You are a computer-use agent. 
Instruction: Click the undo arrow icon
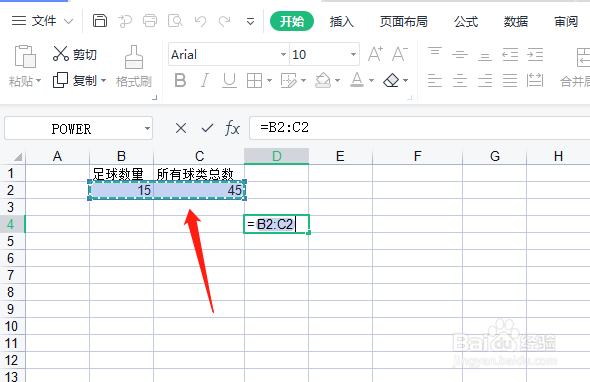pyautogui.click(x=200, y=21)
